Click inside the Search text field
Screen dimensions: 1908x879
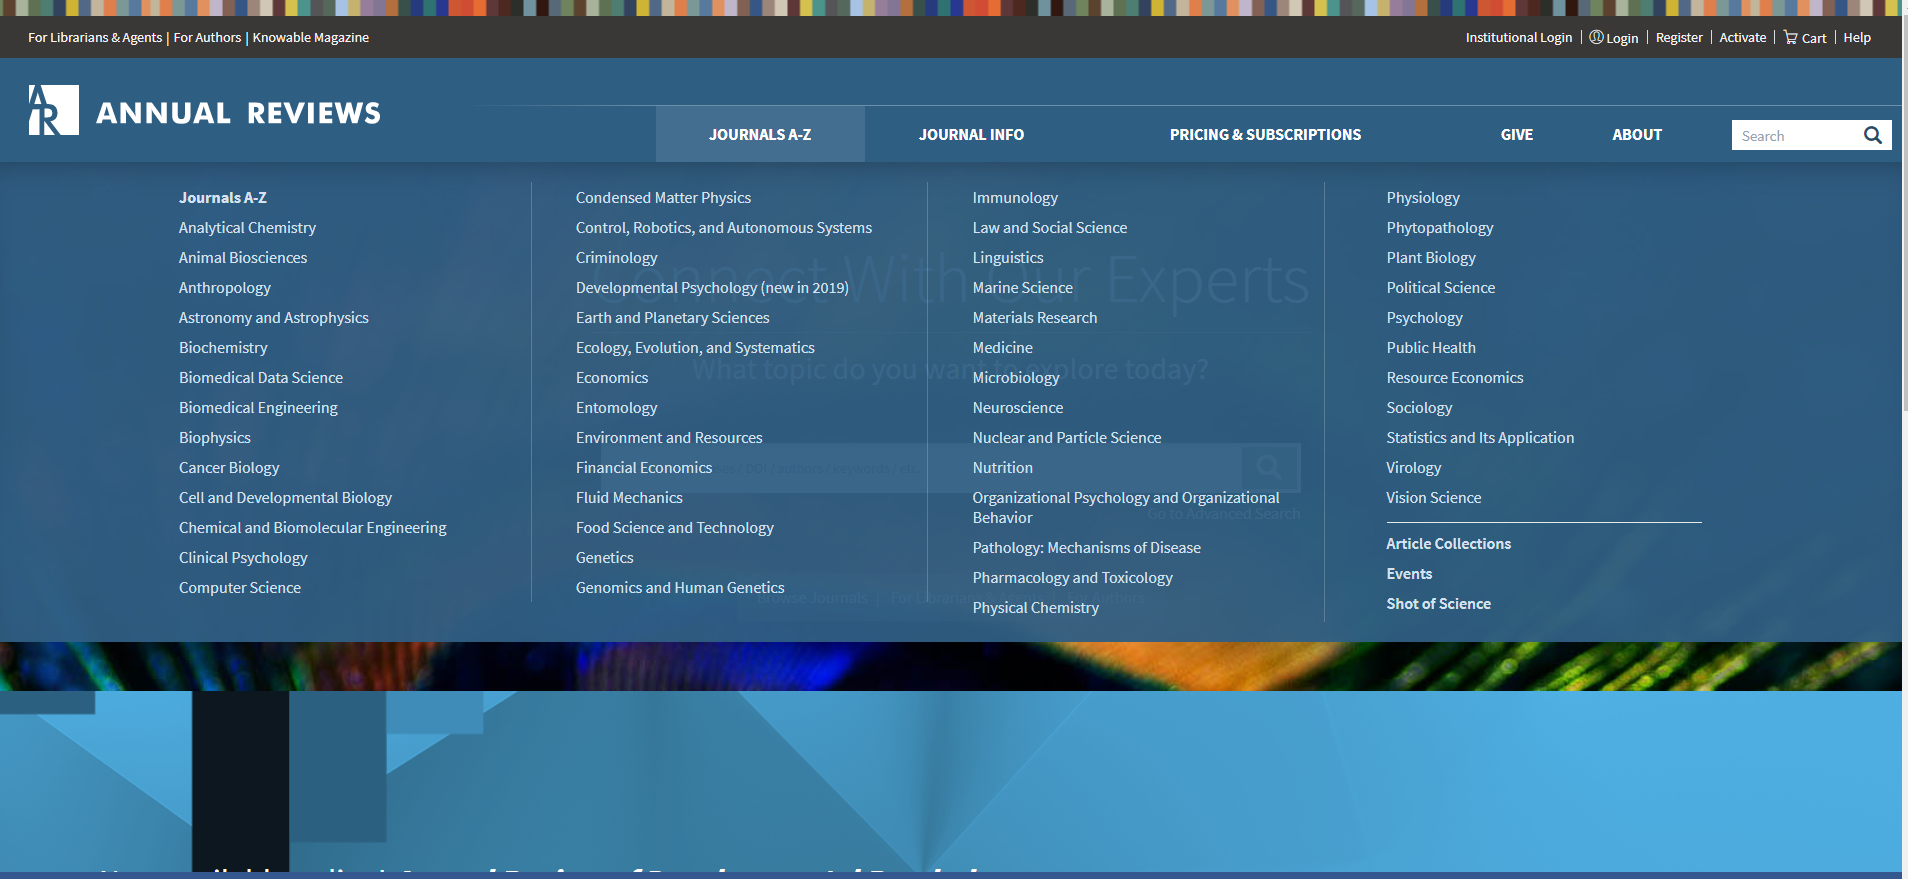pyautogui.click(x=1793, y=136)
